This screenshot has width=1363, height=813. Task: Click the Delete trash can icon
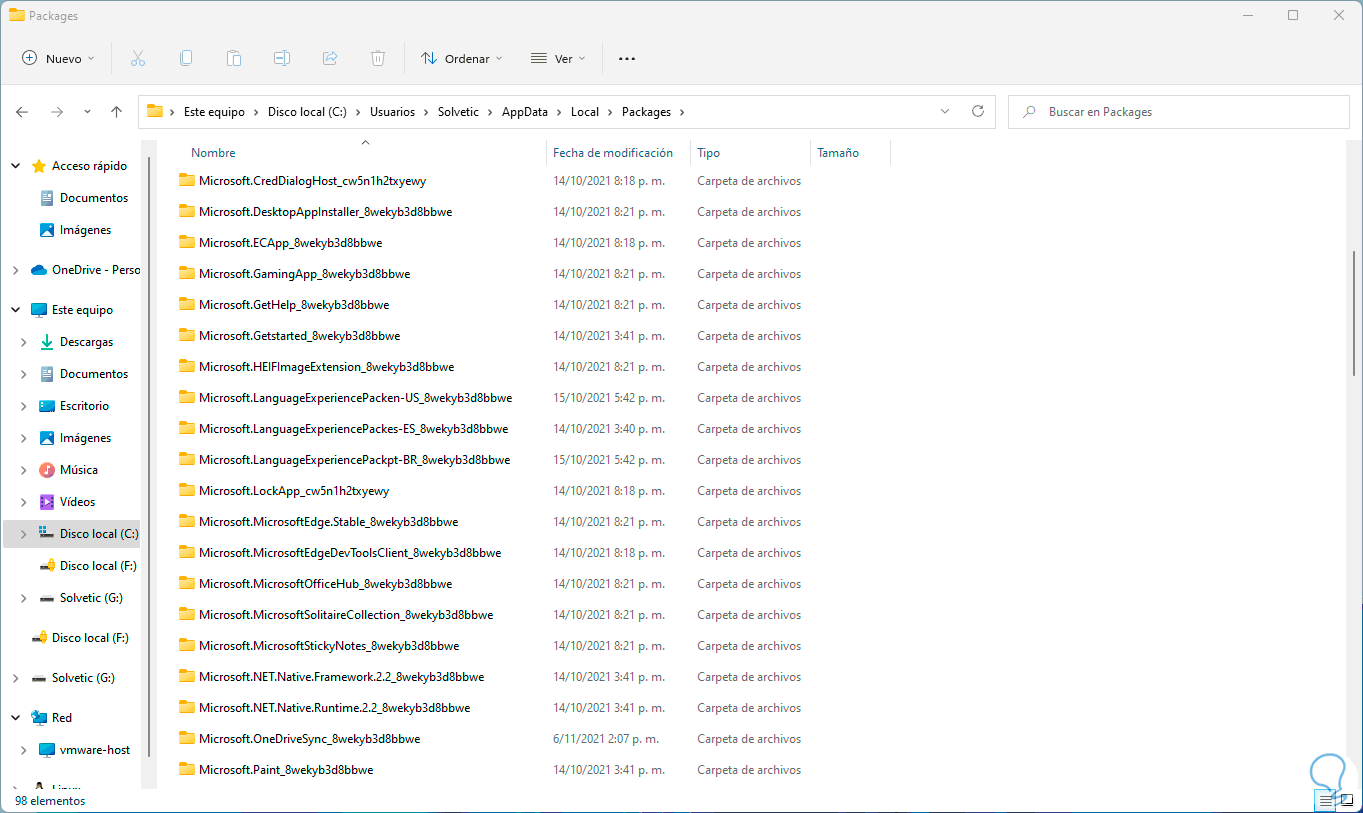[x=378, y=59]
